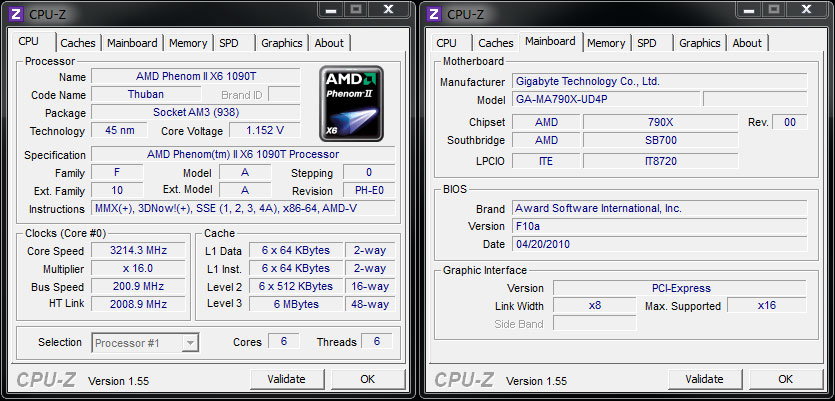Image resolution: width=835 pixels, height=401 pixels.
Task: Select Mainboard tab in right window
Action: [550, 42]
